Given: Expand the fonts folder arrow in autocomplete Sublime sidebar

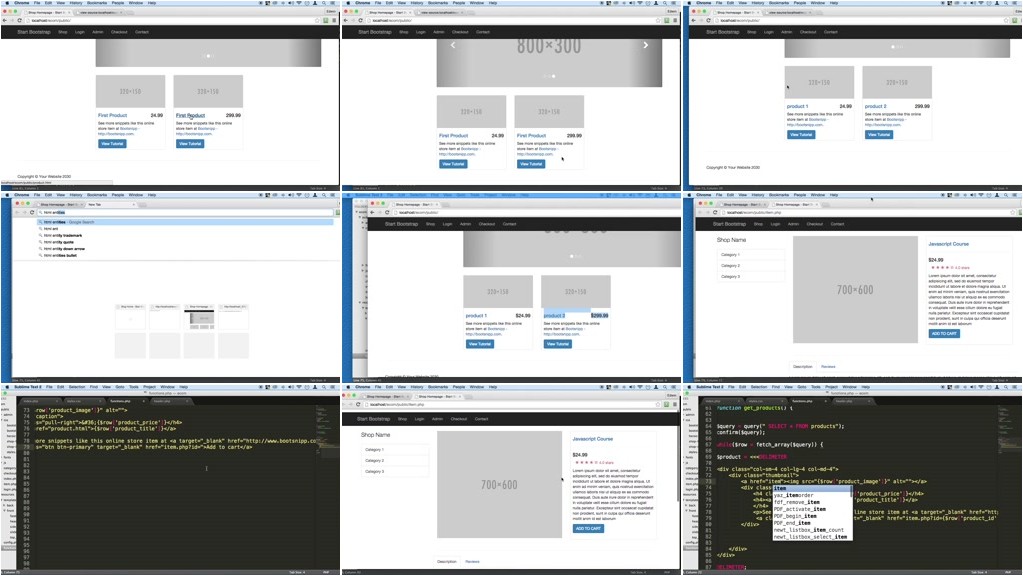Looking at the screenshot, I should coord(686,457).
